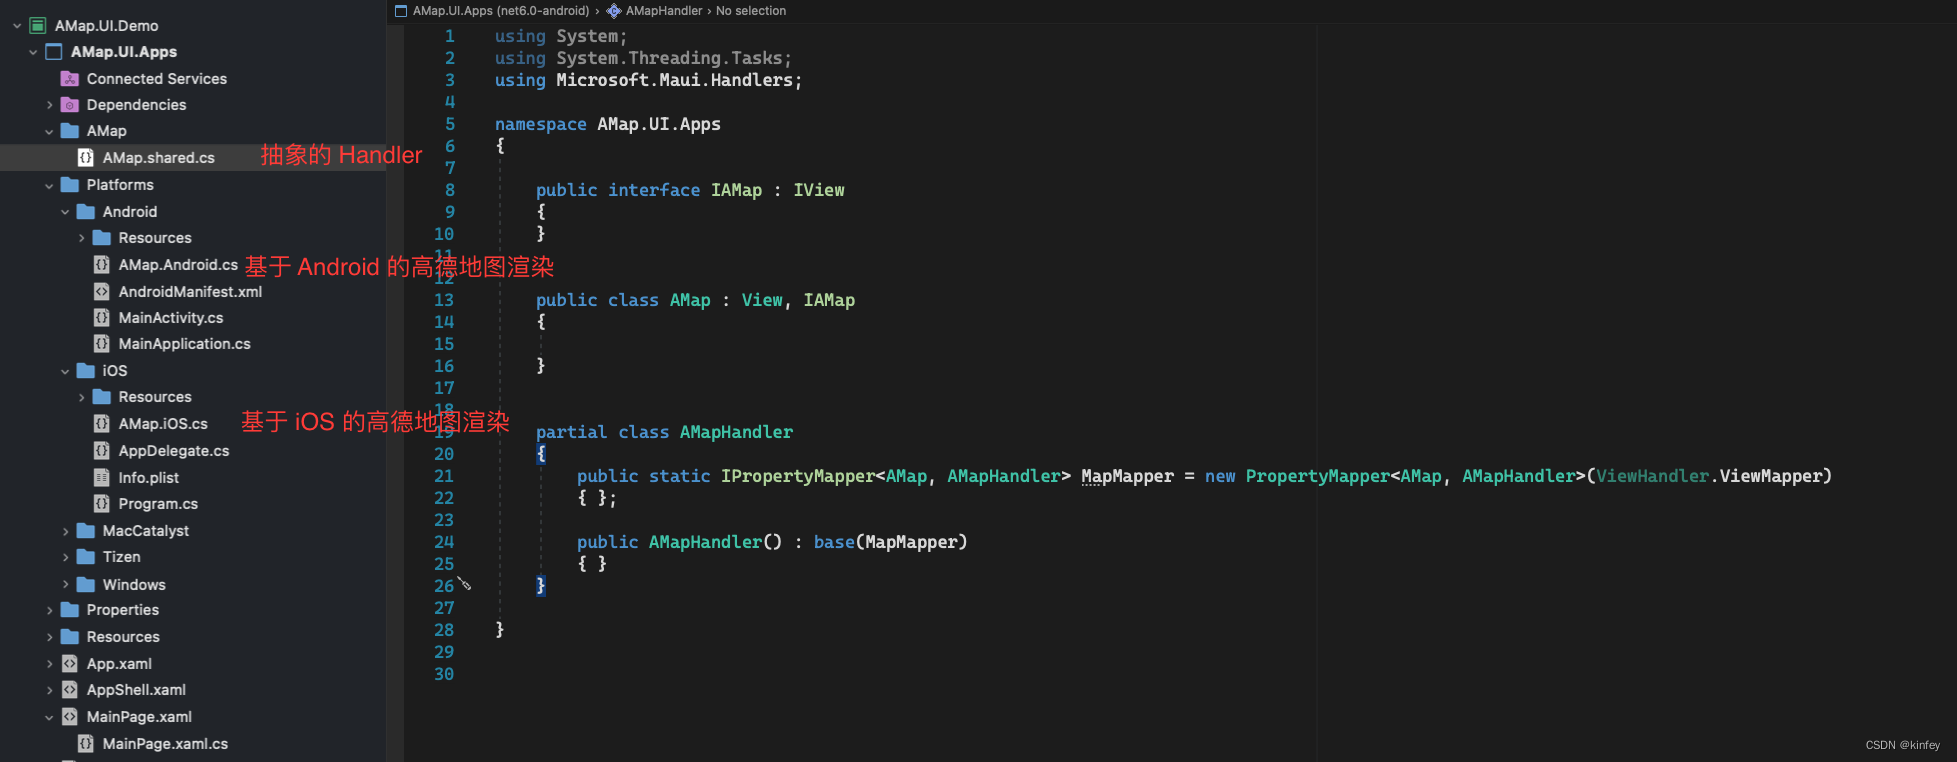Click the Platforms folder icon
The width and height of the screenshot is (1957, 762).
[x=70, y=185]
